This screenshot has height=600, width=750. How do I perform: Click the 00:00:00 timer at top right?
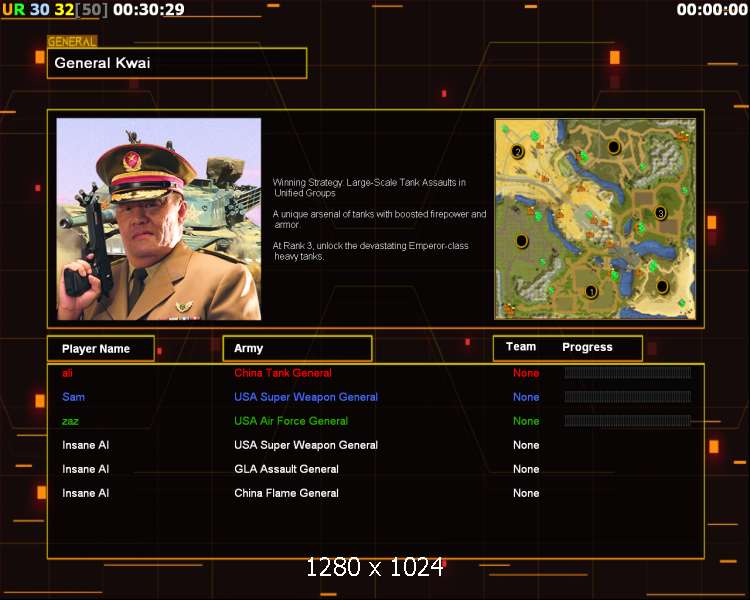click(712, 10)
